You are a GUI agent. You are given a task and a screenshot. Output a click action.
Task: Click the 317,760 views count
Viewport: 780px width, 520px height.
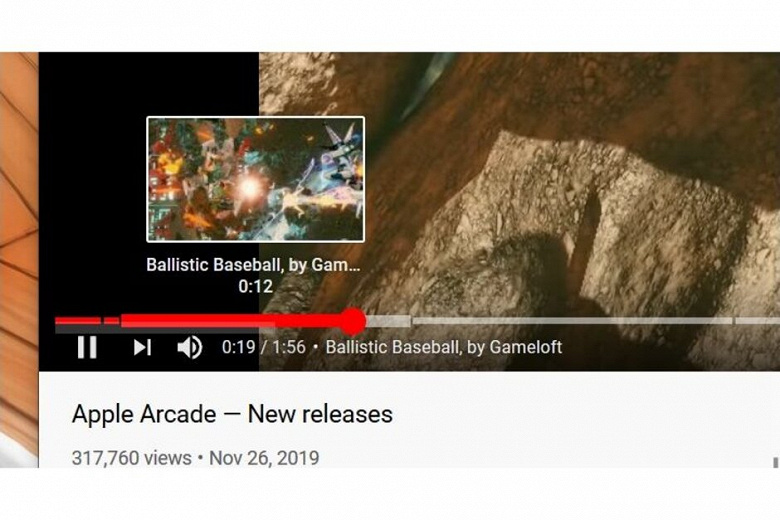(131, 458)
